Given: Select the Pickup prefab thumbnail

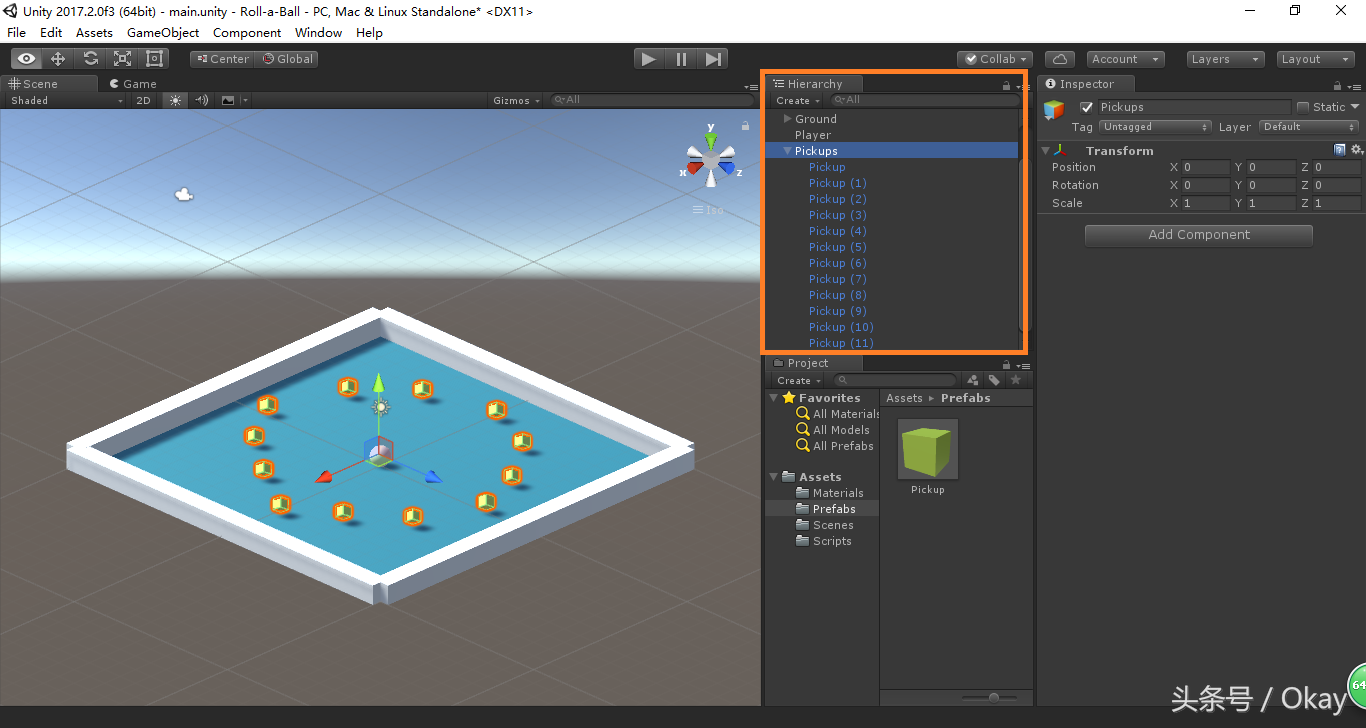Looking at the screenshot, I should [928, 449].
